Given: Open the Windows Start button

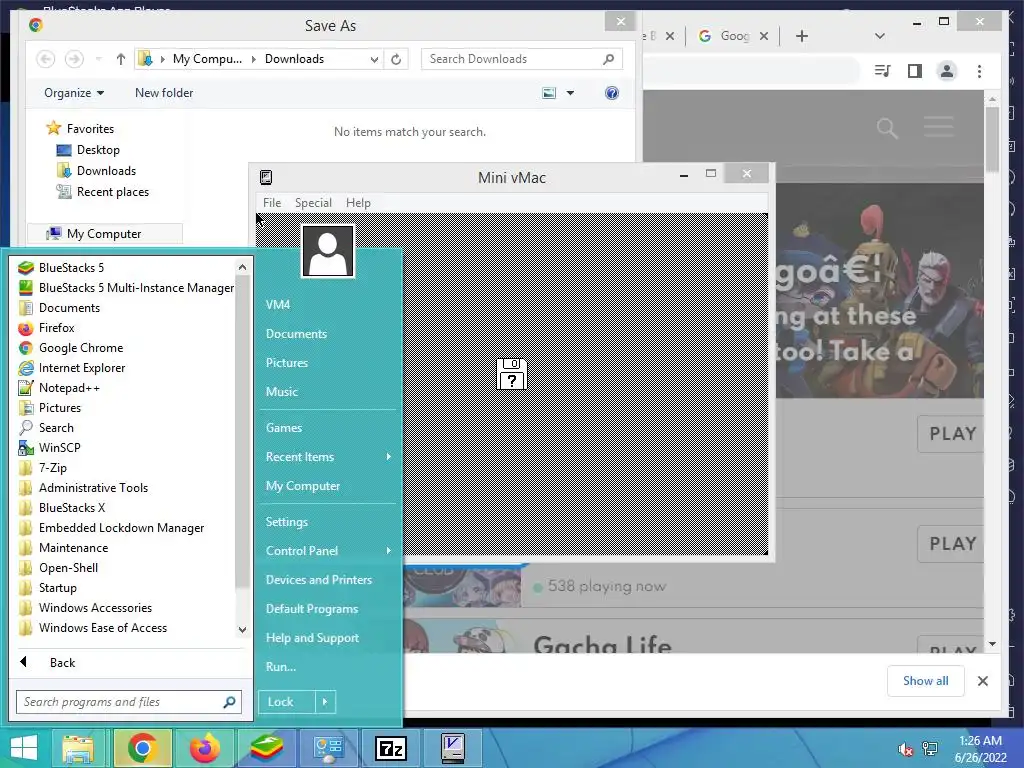Looking at the screenshot, I should pos(24,748).
